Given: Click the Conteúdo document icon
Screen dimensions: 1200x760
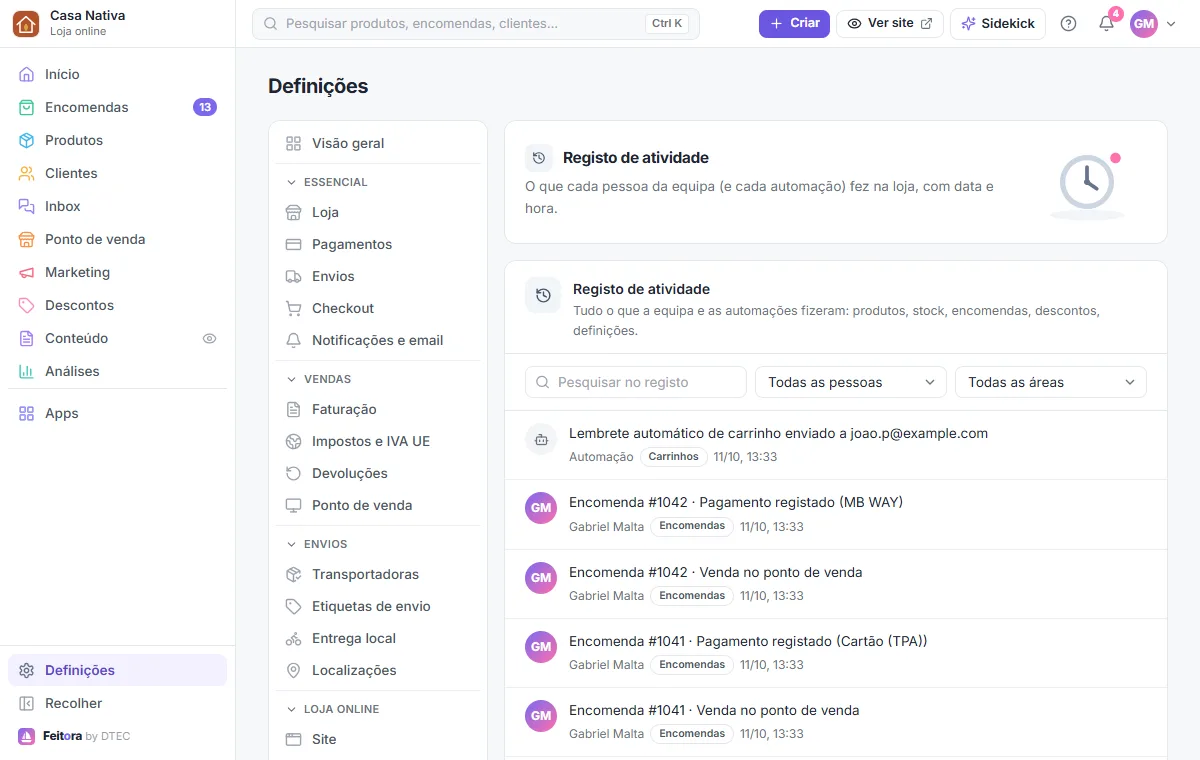Looking at the screenshot, I should pyautogui.click(x=26, y=339).
